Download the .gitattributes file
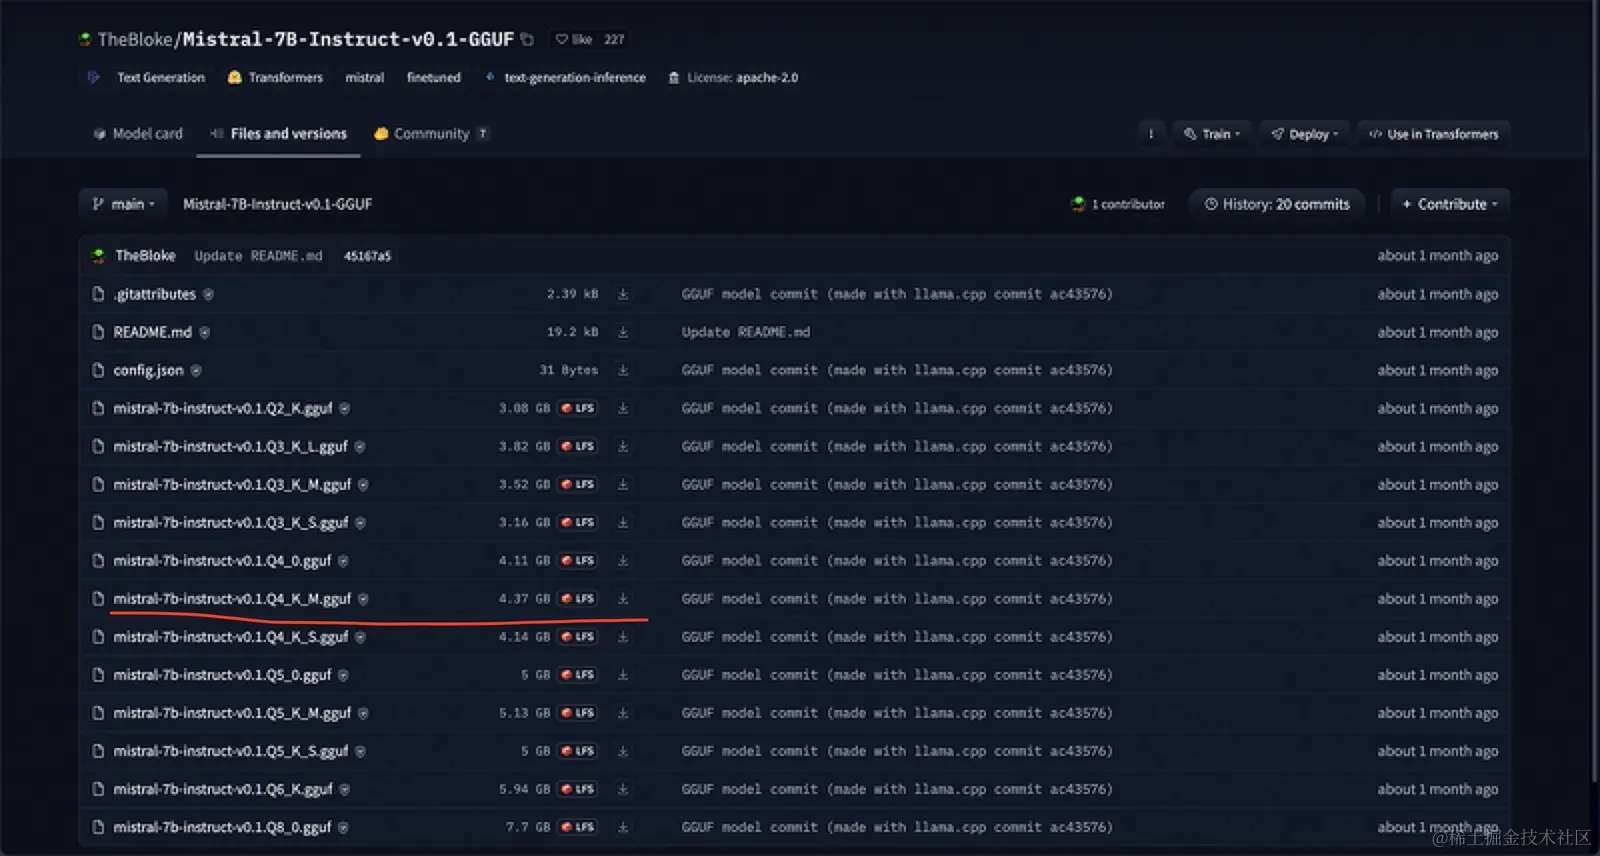Viewport: 1600px width, 856px height. [x=623, y=294]
